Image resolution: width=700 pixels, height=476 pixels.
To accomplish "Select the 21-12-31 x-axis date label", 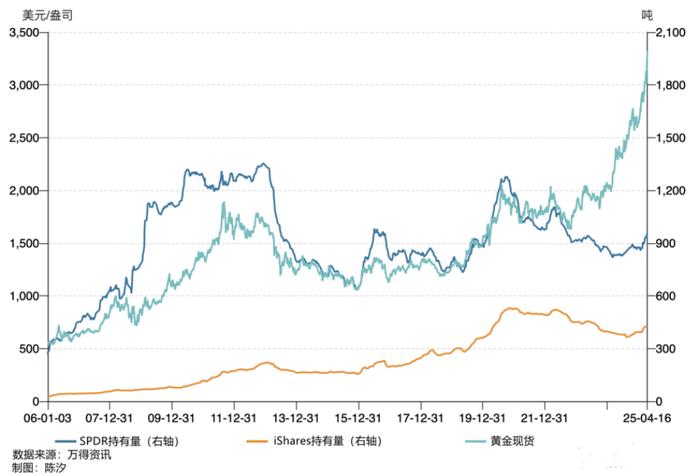I will [x=545, y=418].
